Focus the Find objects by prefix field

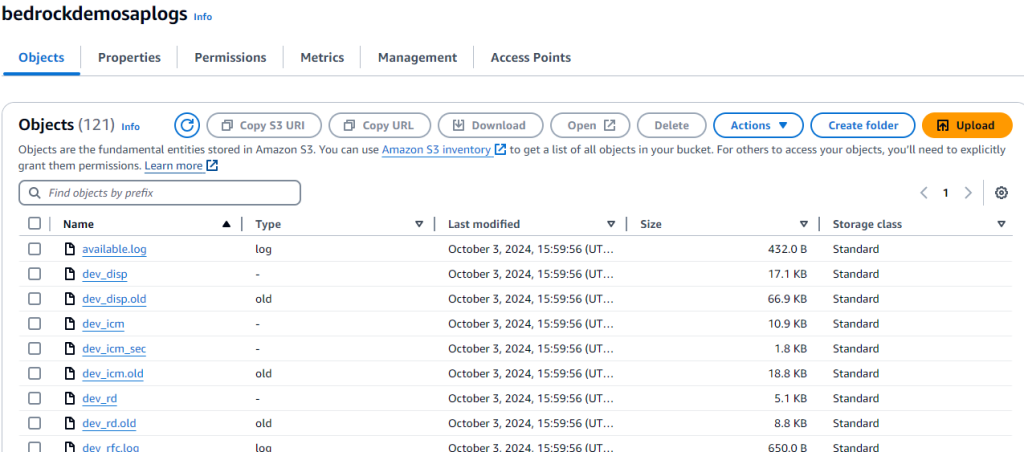coord(160,193)
